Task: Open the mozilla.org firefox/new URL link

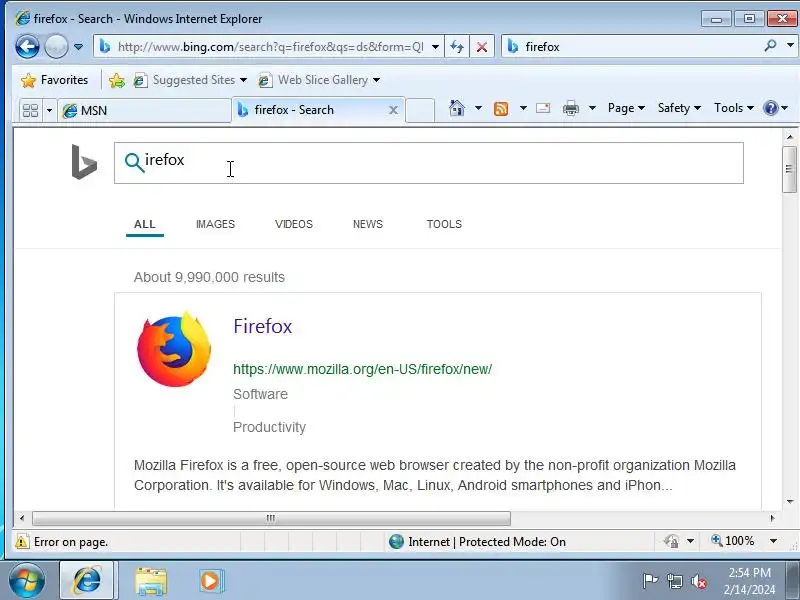Action: pos(362,369)
